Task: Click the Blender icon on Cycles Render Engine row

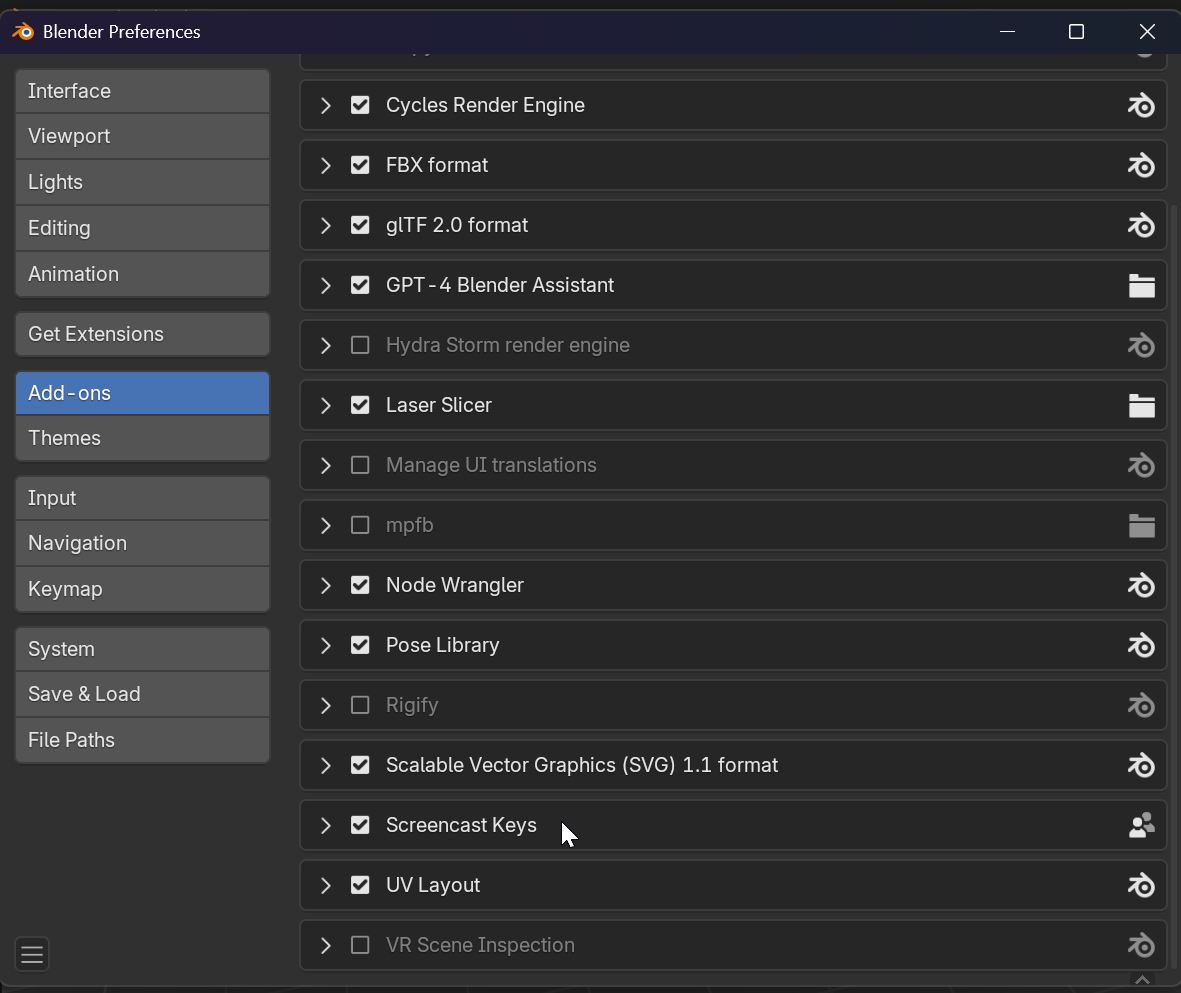Action: tap(1141, 105)
